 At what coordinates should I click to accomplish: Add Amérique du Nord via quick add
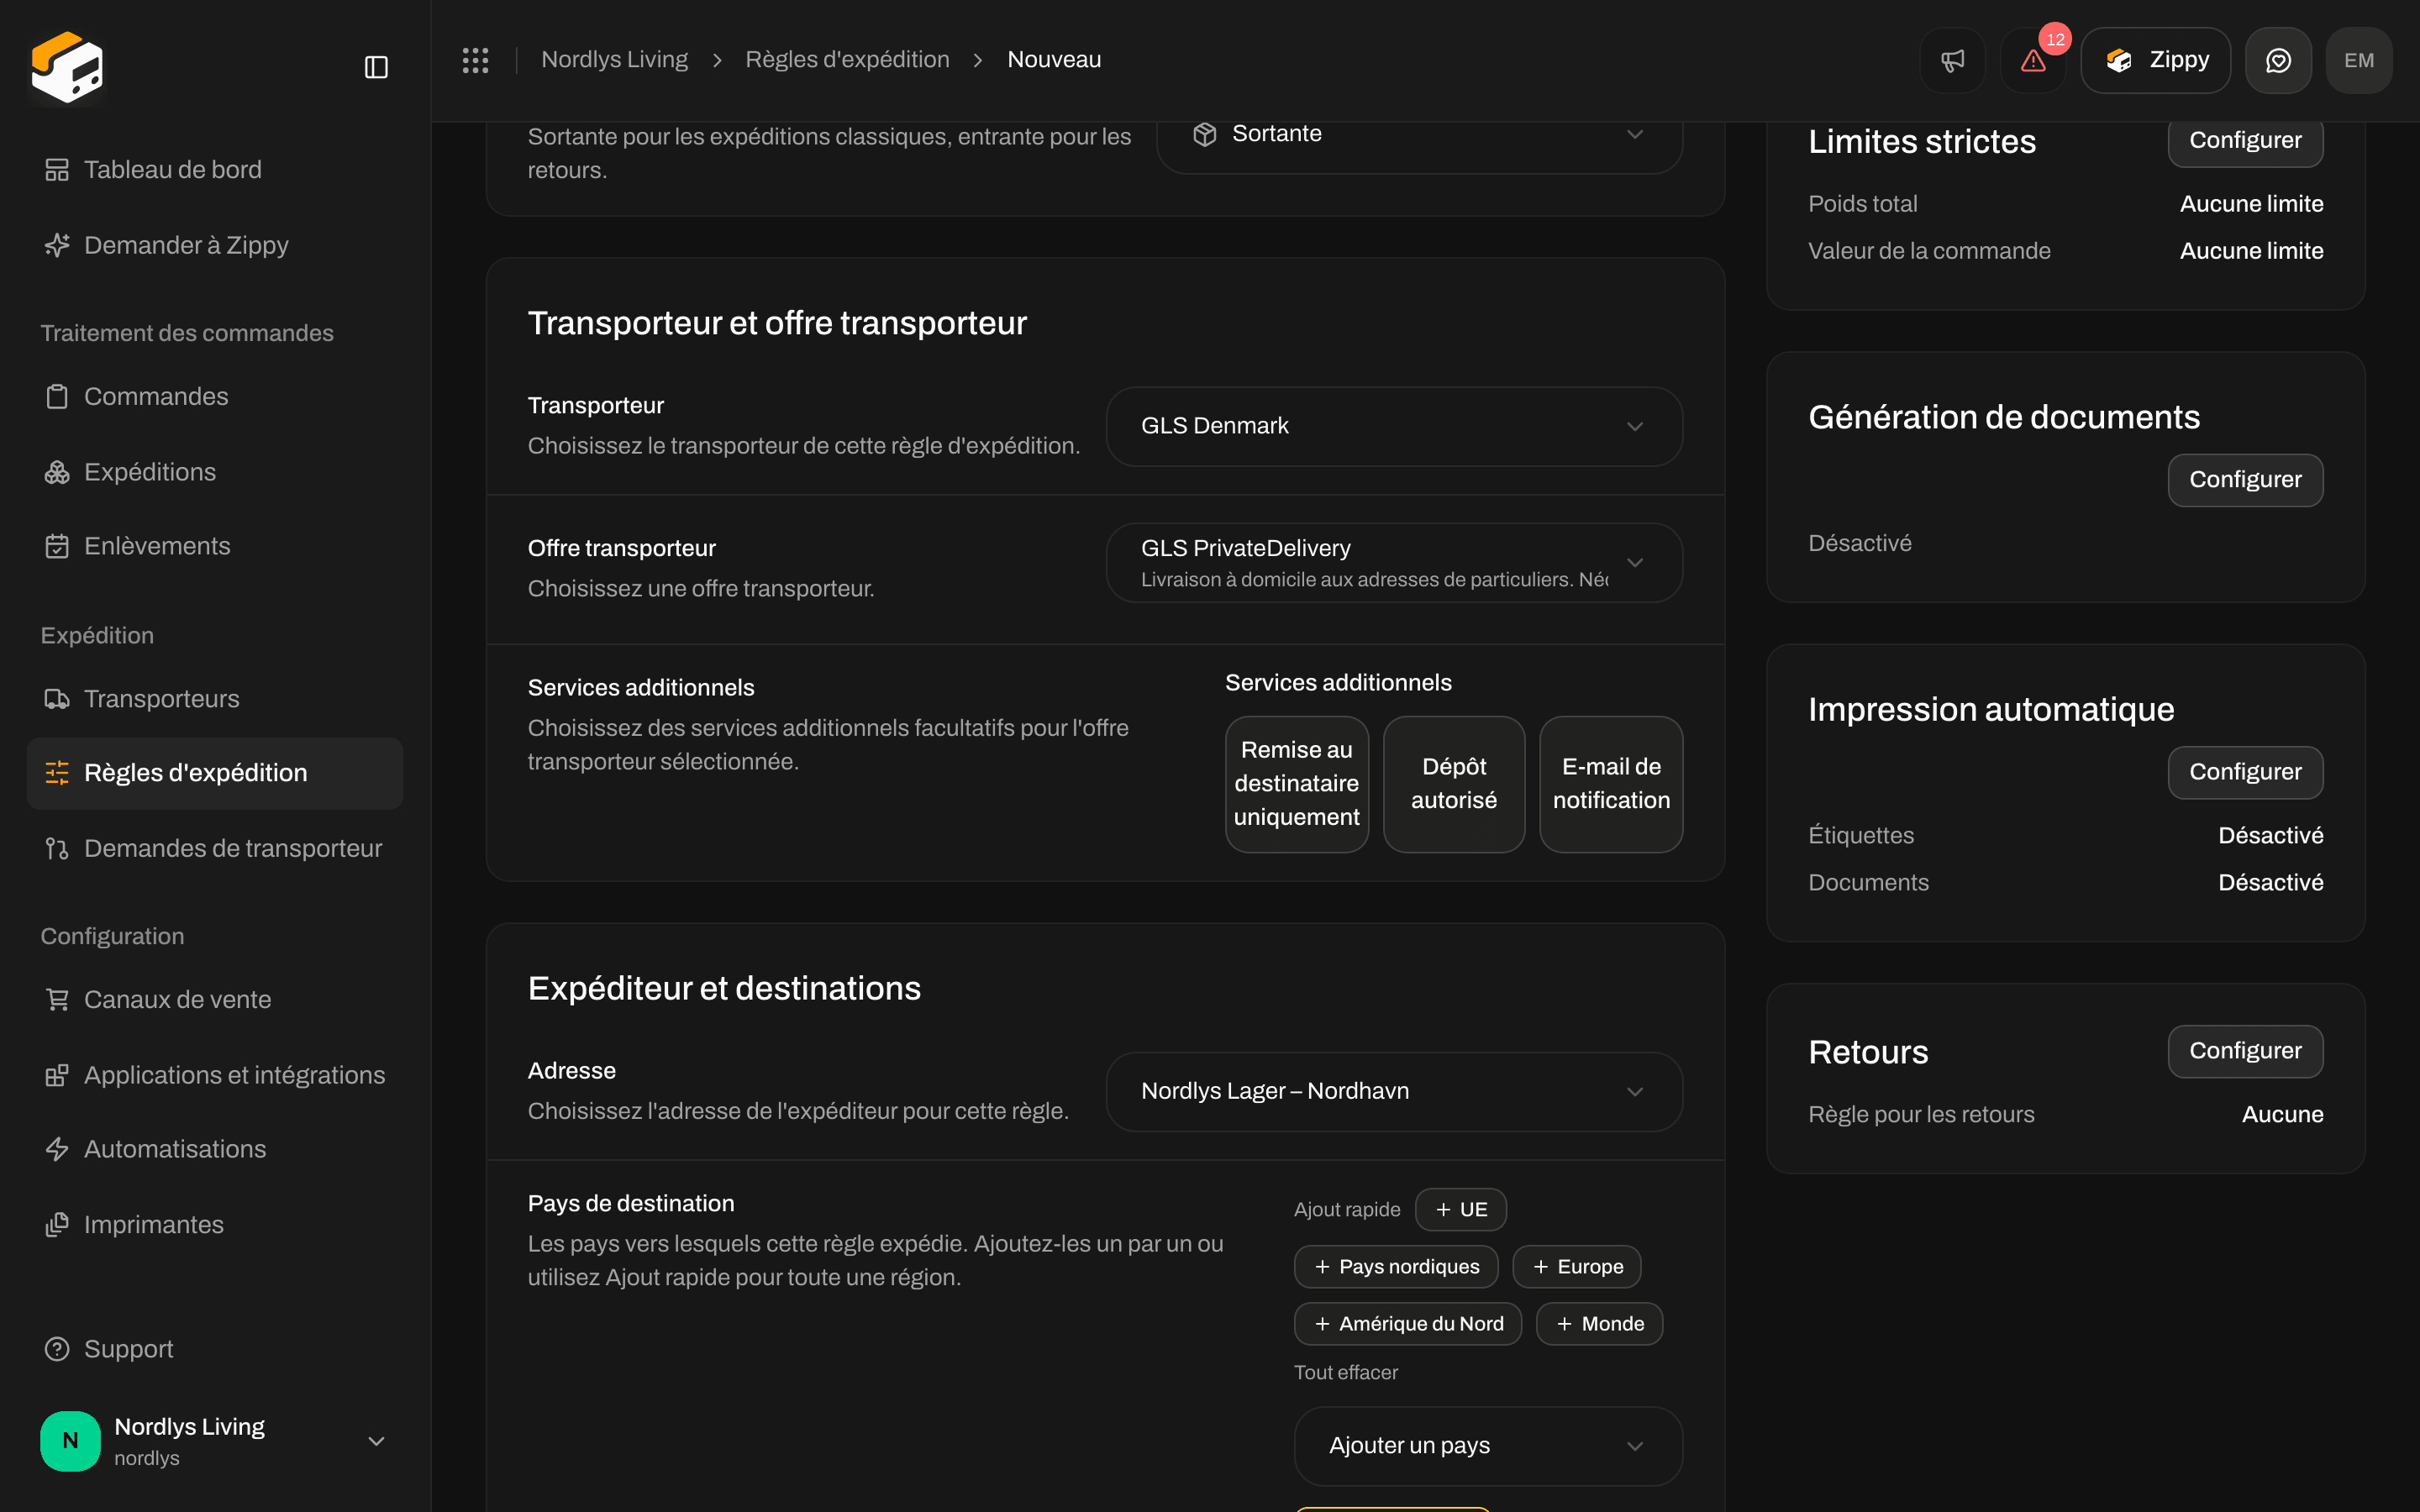click(1408, 1324)
